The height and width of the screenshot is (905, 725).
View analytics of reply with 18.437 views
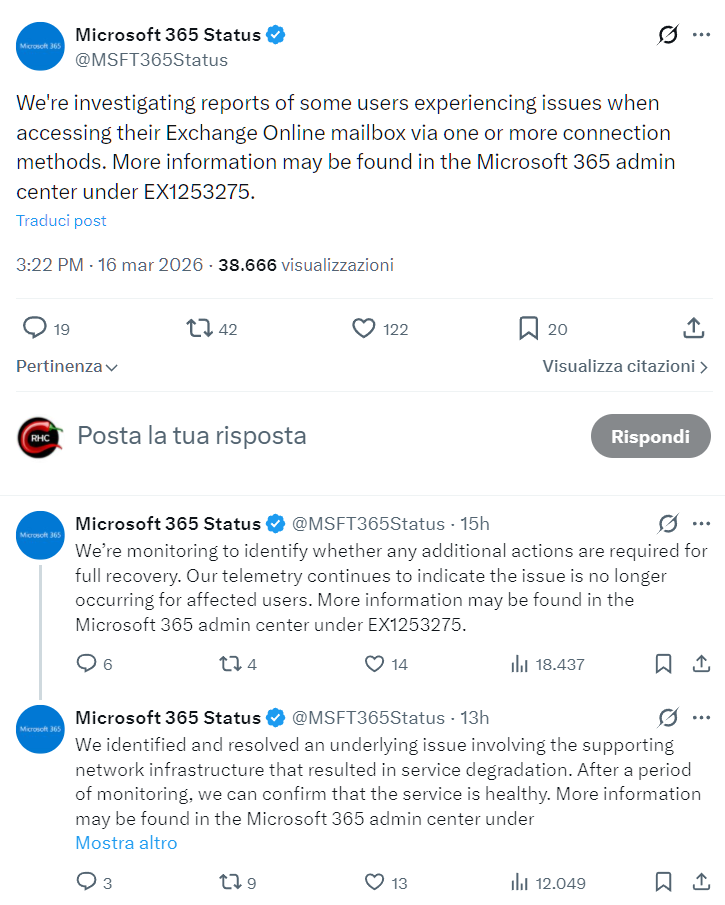(x=520, y=664)
